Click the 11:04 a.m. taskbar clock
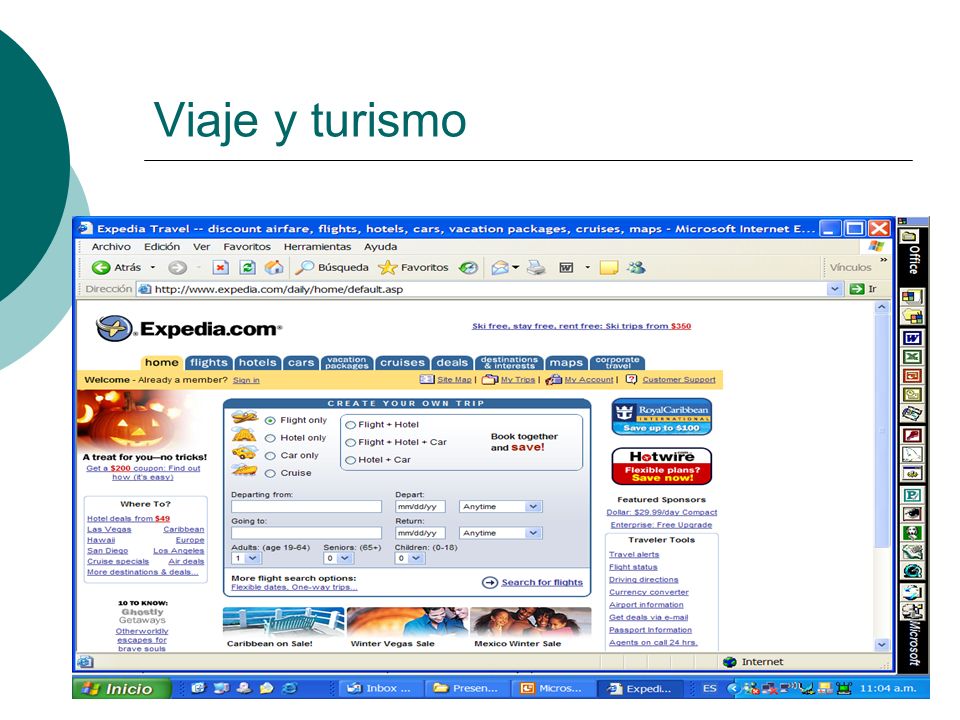Screen dimensions: 960x720 coord(888,689)
